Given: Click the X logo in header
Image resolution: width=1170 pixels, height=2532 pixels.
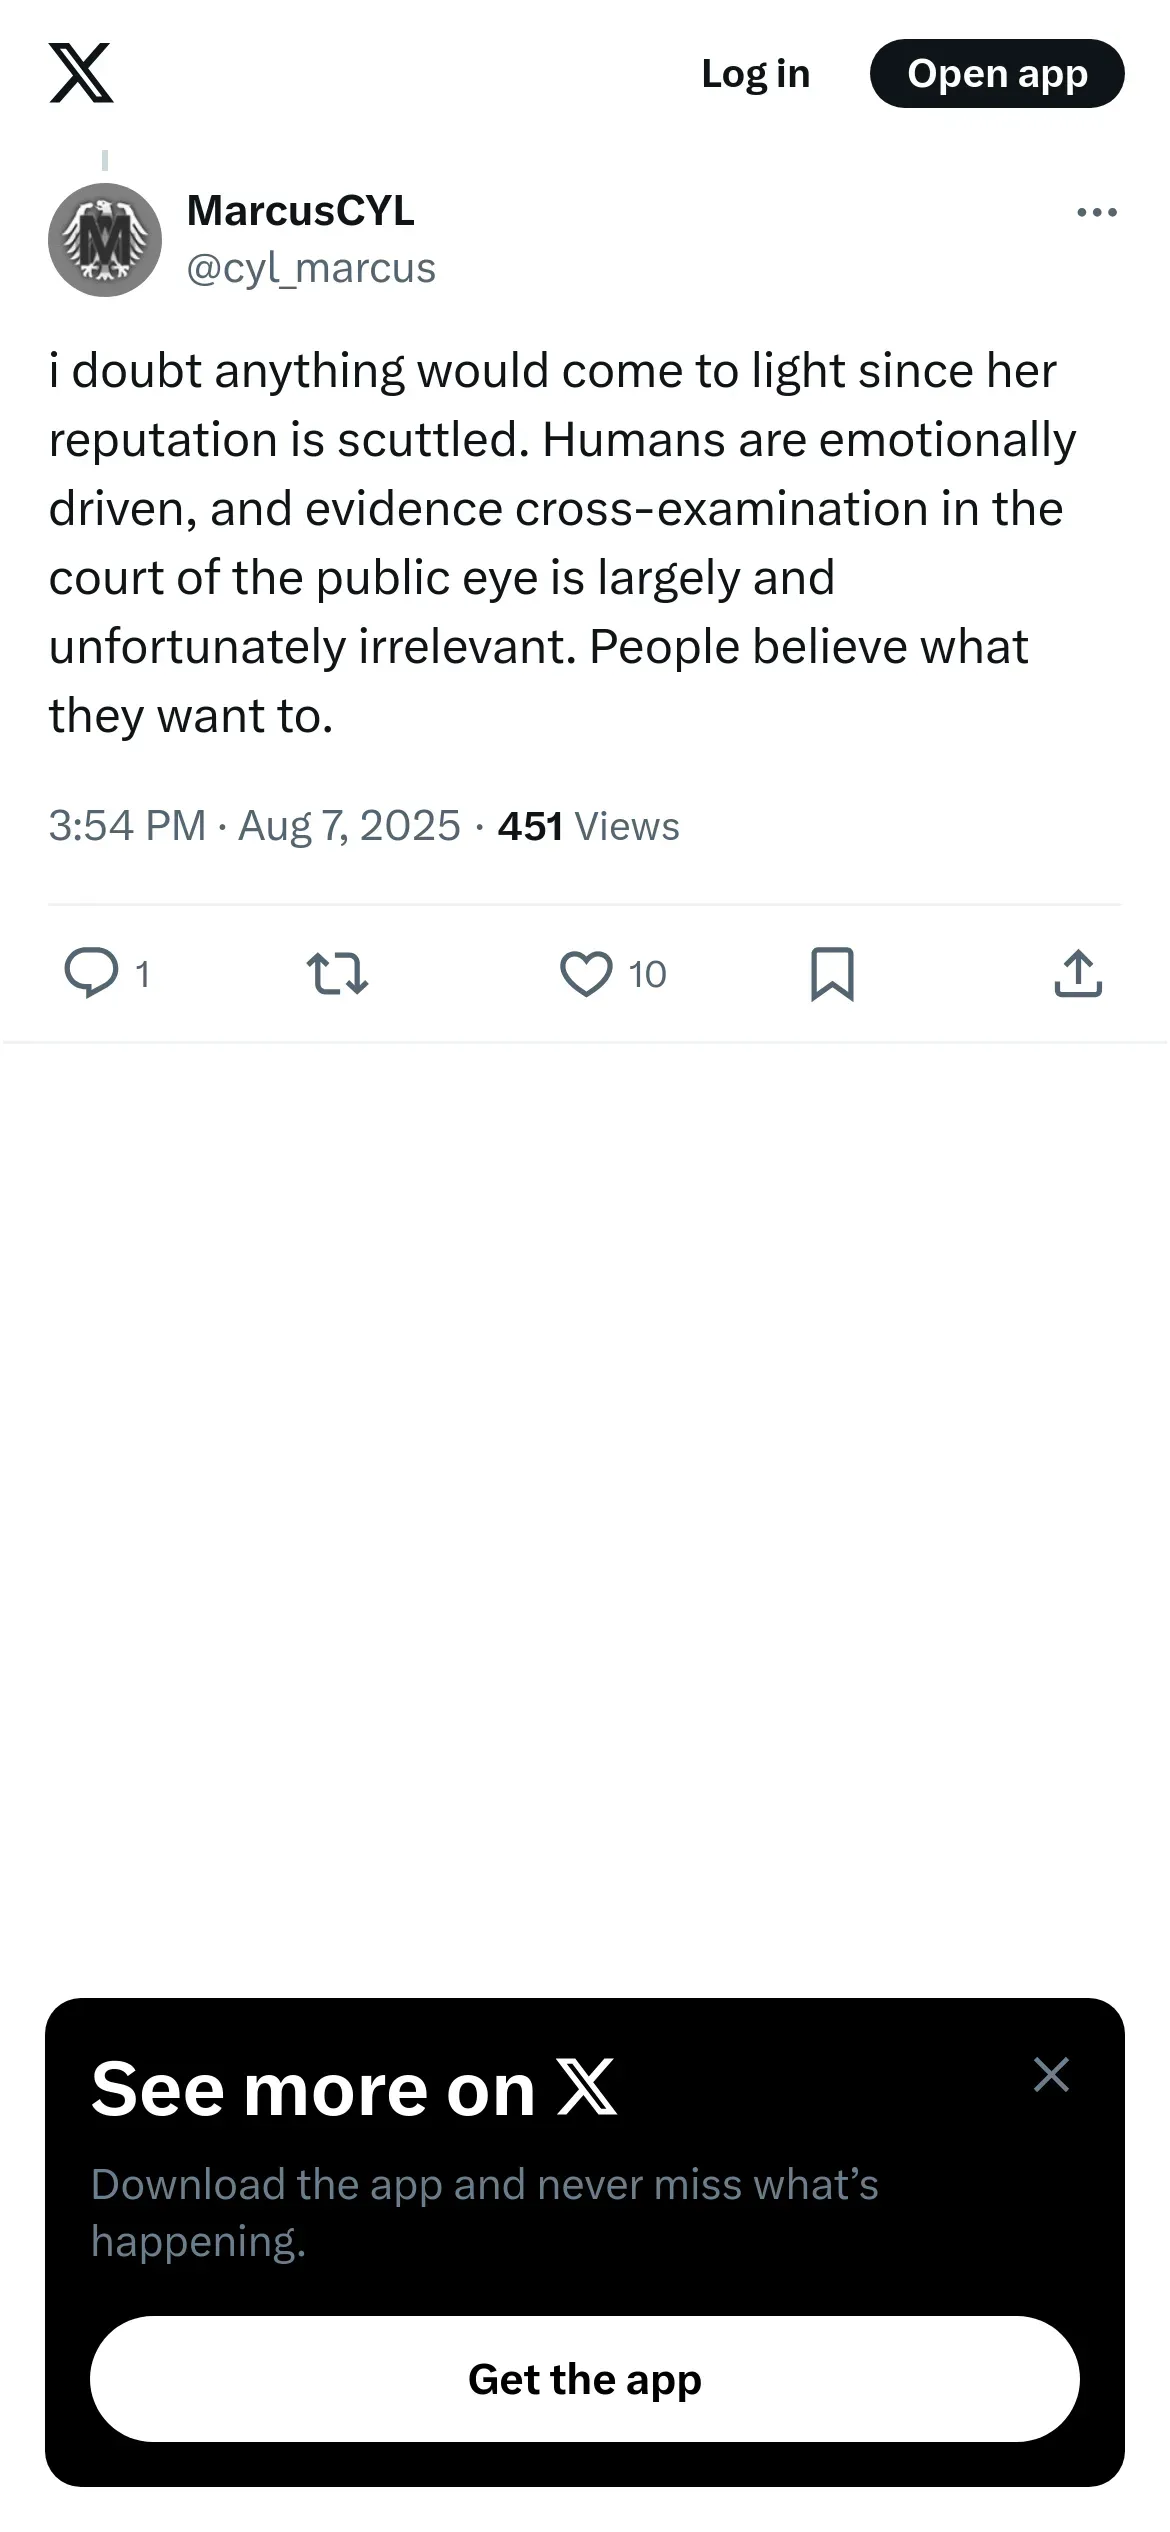Looking at the screenshot, I should pos(81,73).
